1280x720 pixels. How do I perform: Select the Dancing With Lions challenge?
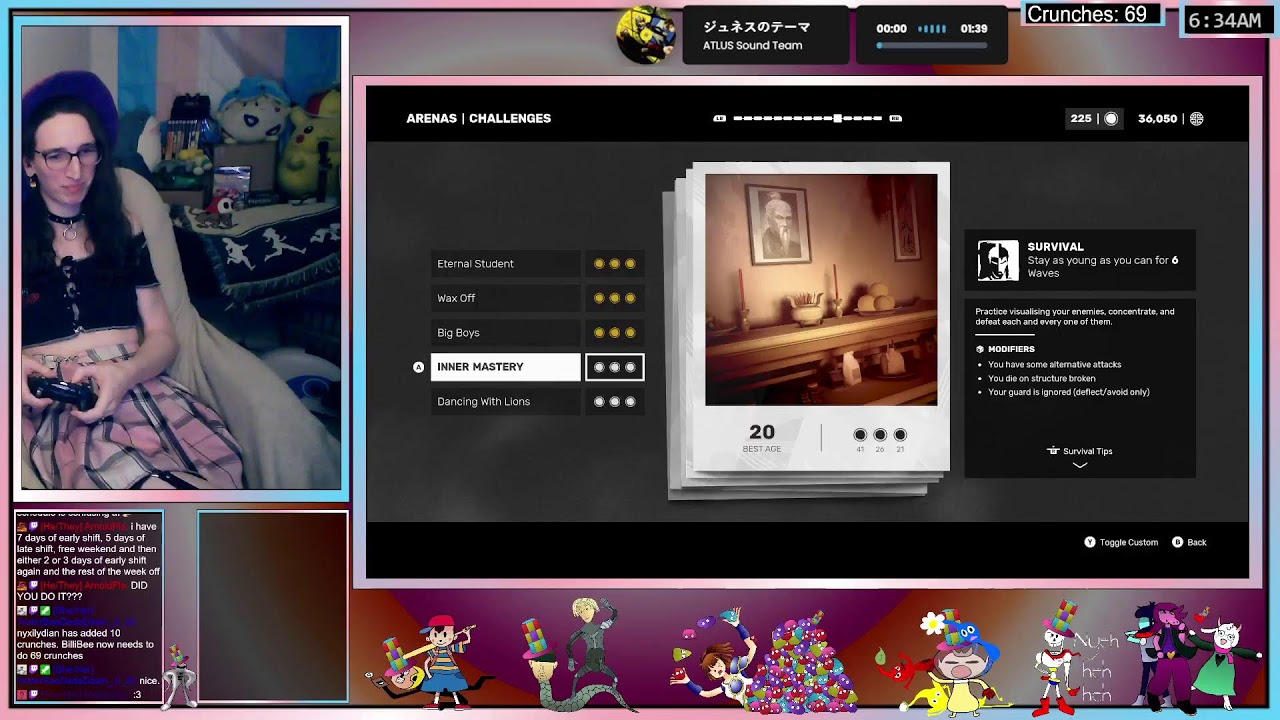(505, 402)
